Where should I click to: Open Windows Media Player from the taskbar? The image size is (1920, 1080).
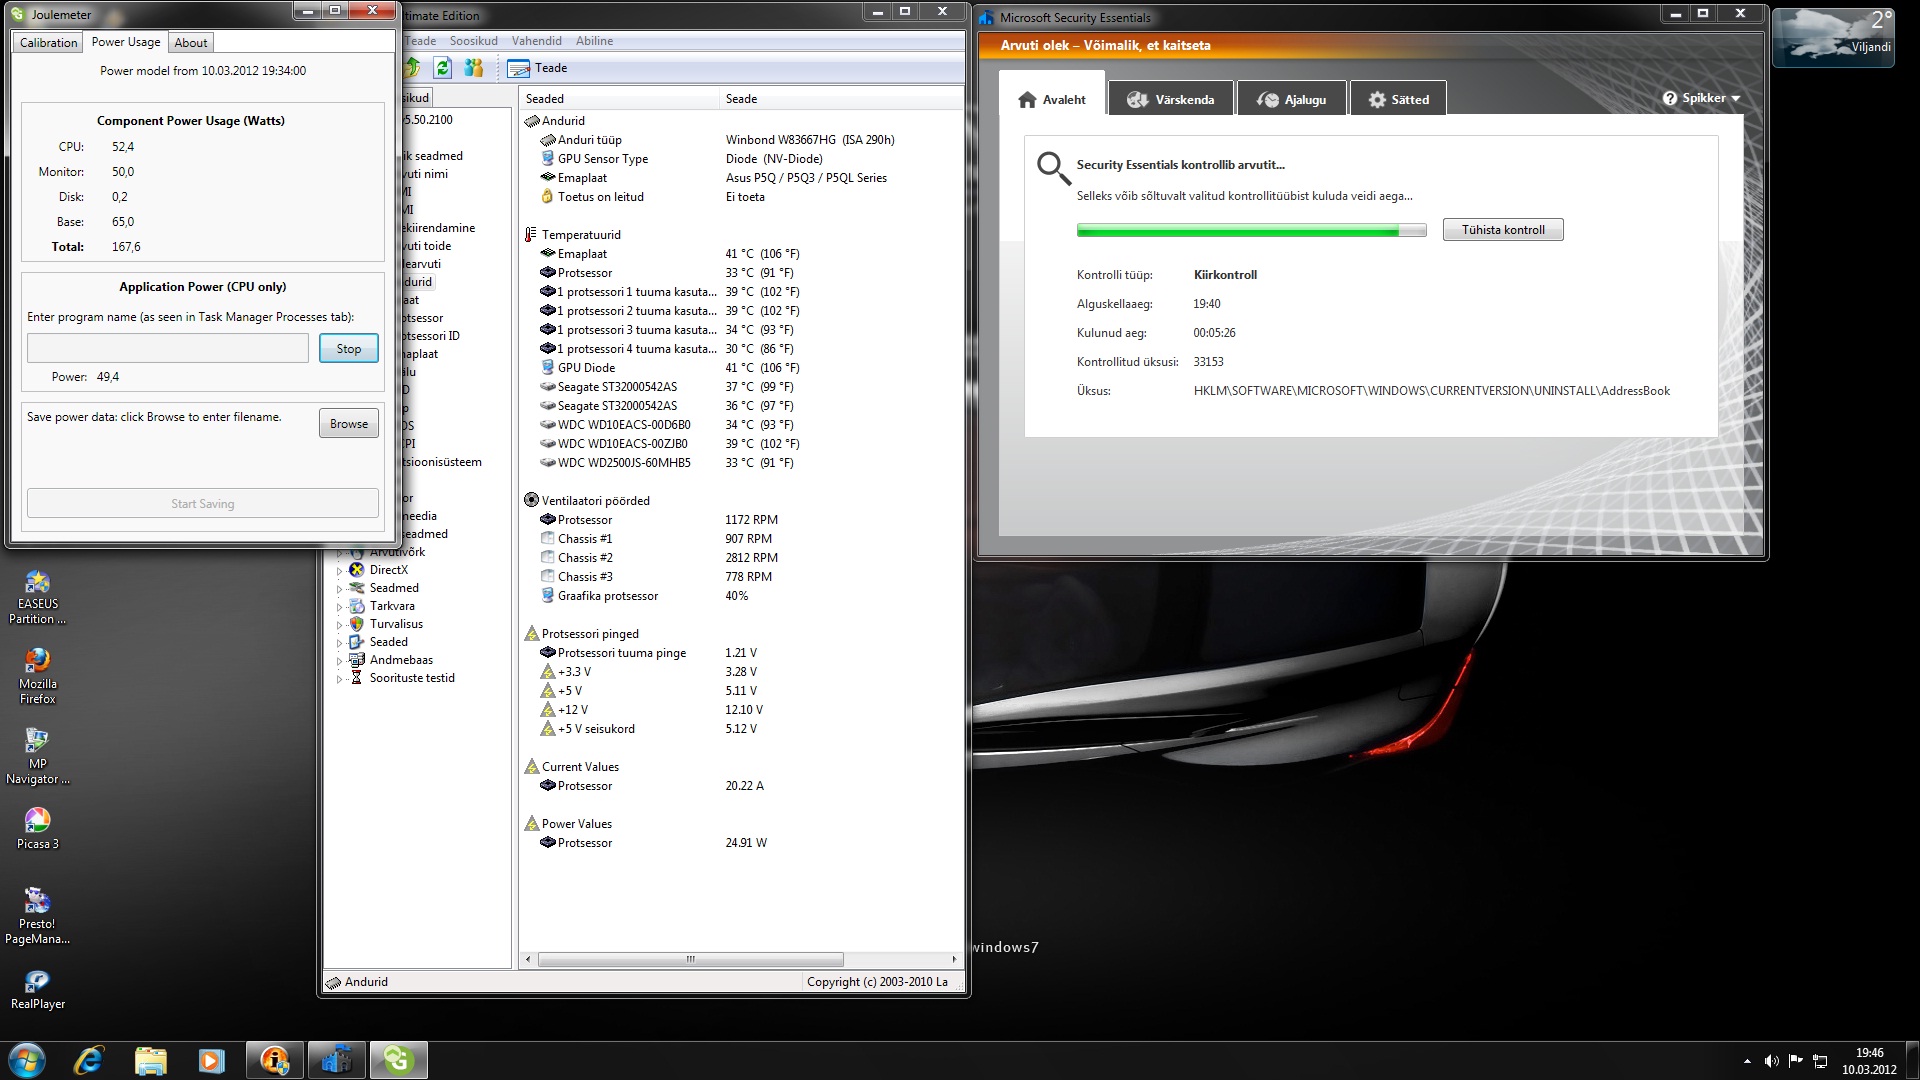[x=211, y=1060]
